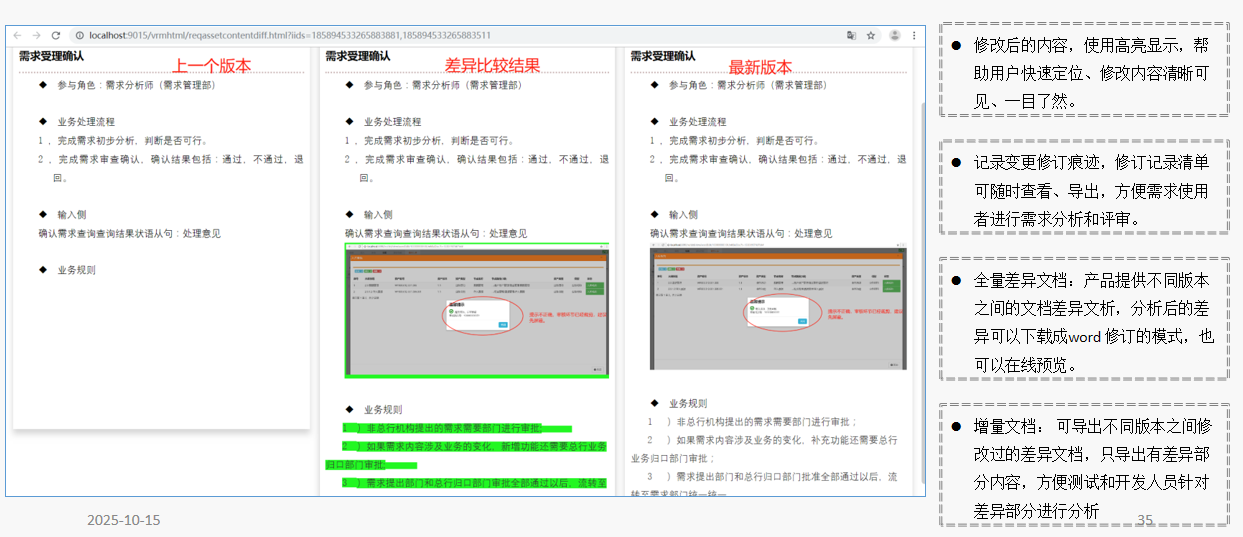Click the slide date 2025-10-15
This screenshot has width=1243, height=537.
click(123, 520)
